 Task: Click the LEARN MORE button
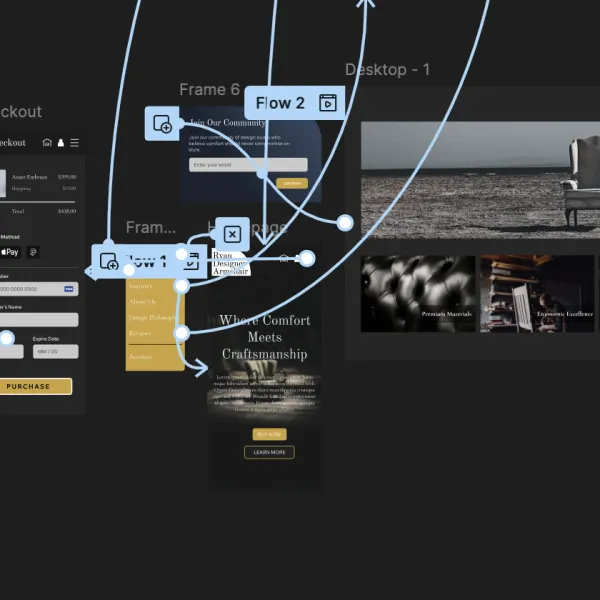coord(269,452)
